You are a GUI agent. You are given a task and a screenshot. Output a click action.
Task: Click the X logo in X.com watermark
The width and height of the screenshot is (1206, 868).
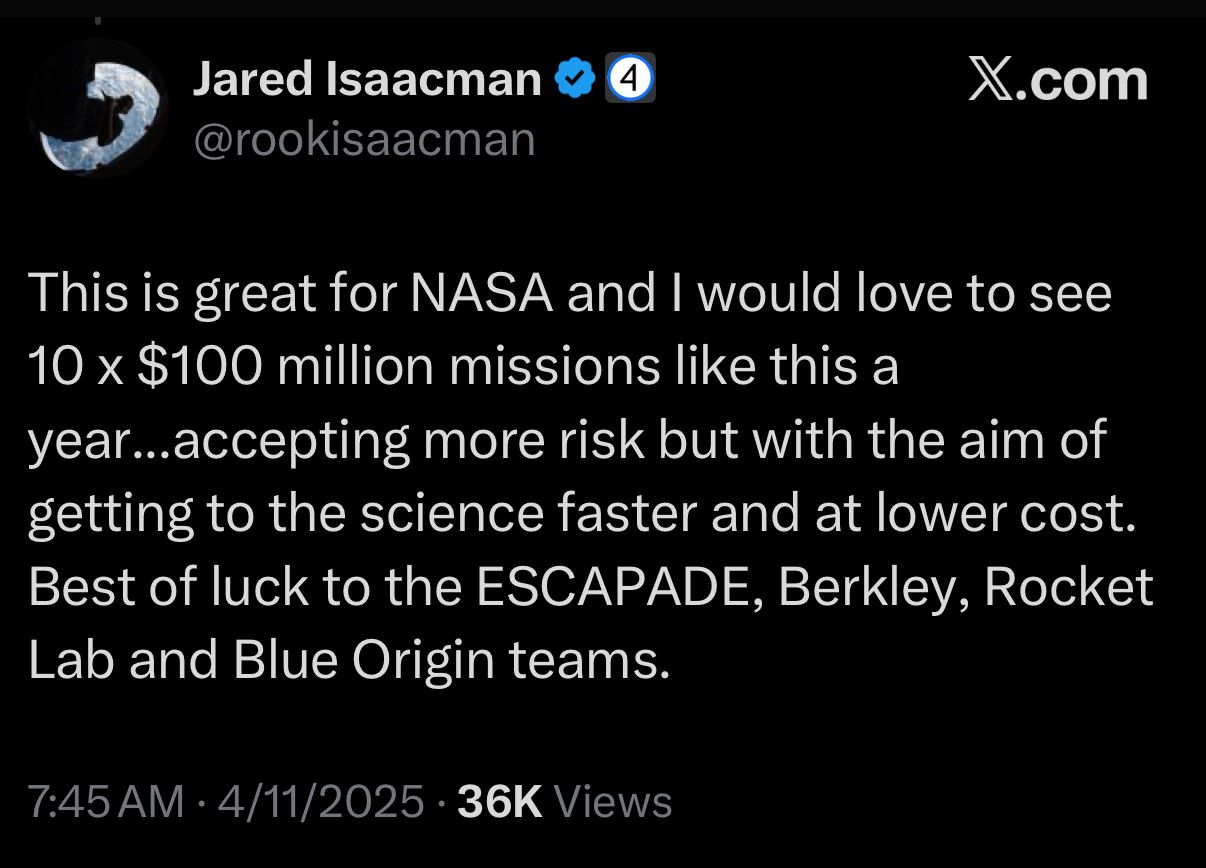click(x=992, y=80)
